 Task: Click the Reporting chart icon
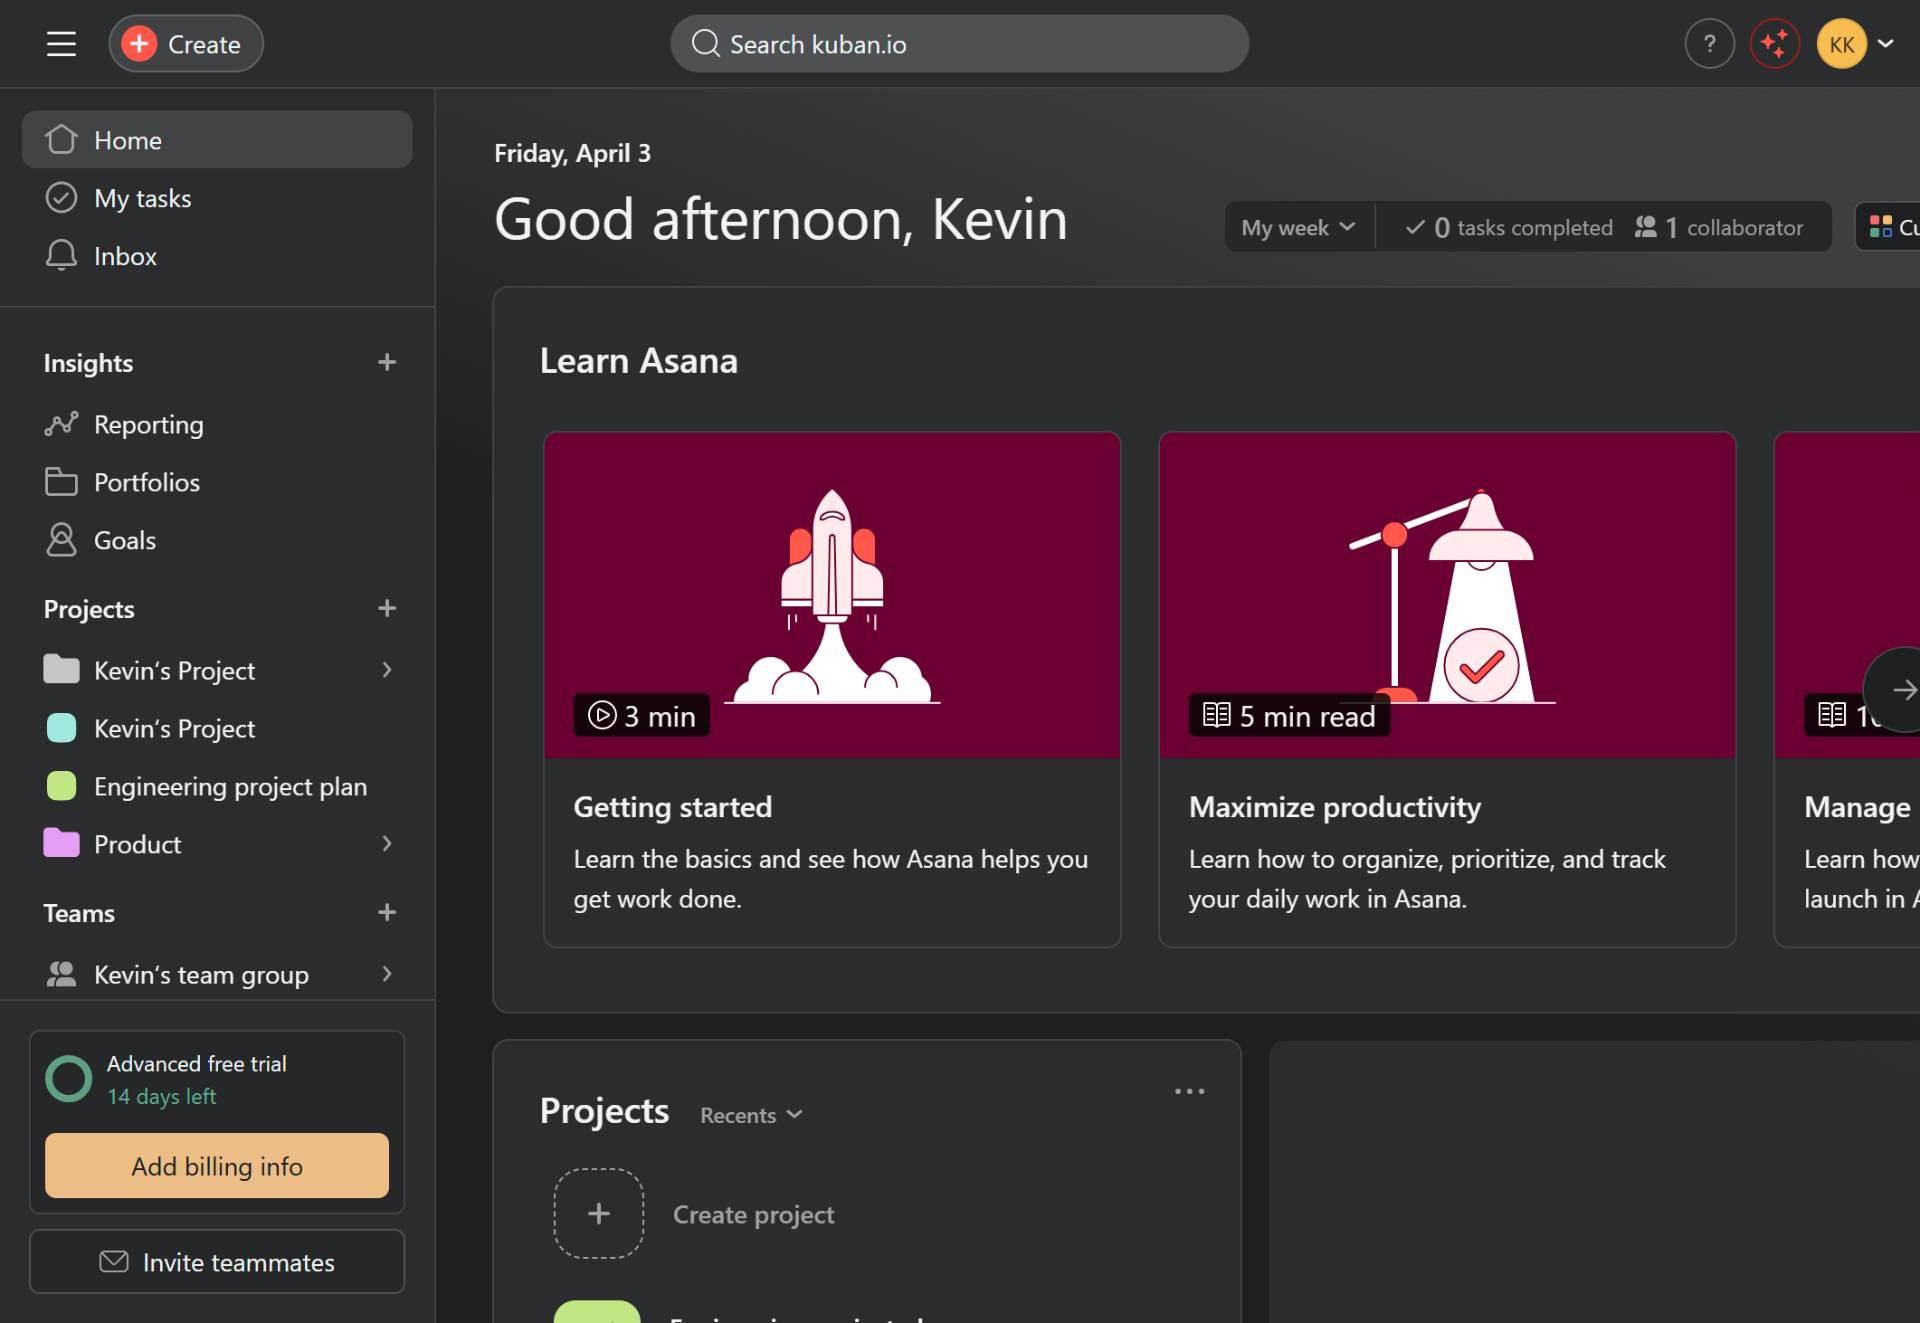61,424
